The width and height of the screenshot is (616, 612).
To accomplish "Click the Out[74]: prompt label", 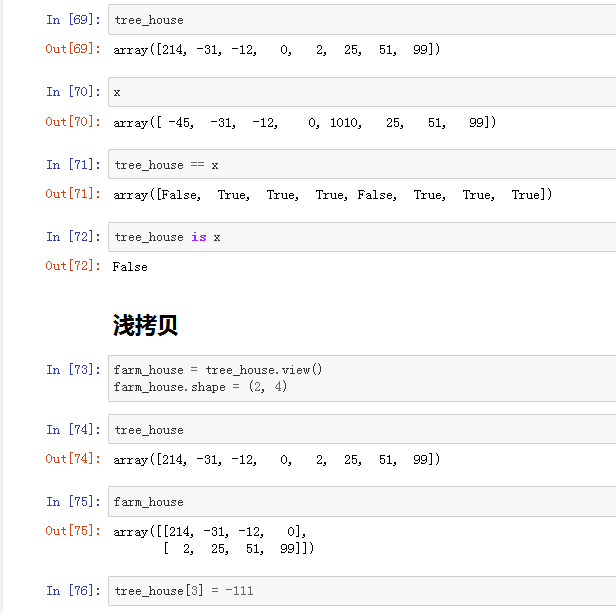I will [73, 459].
